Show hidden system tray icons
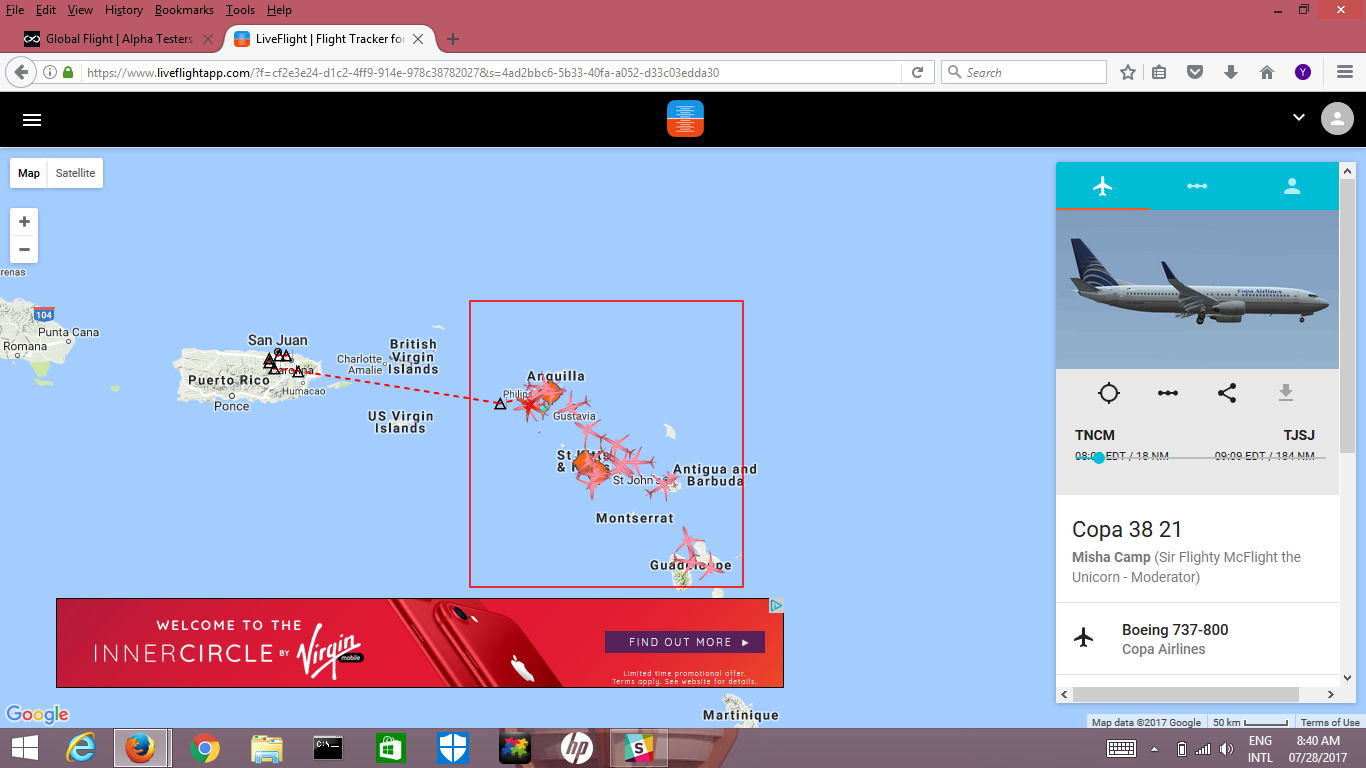This screenshot has width=1366, height=768. pos(1154,749)
